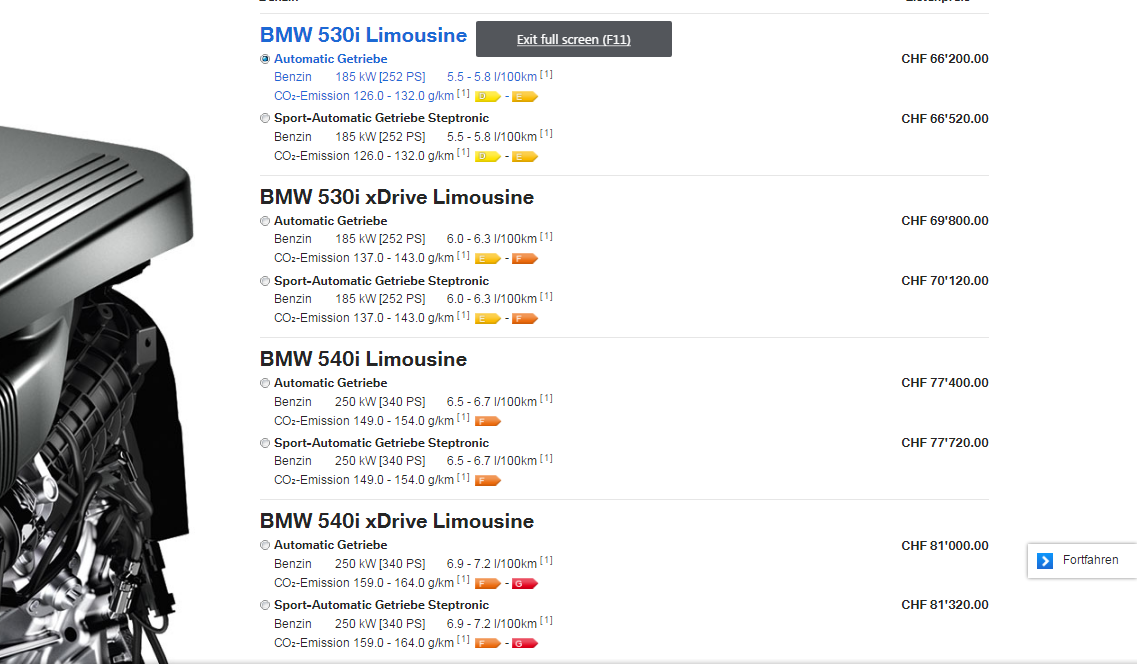Click efficiency class F label, 540i Sport-Automatic
This screenshot has width=1146, height=664.
[x=487, y=481]
